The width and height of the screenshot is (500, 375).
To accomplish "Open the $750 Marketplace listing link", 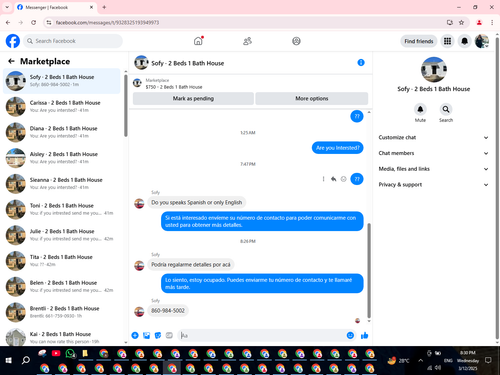I will tap(174, 87).
